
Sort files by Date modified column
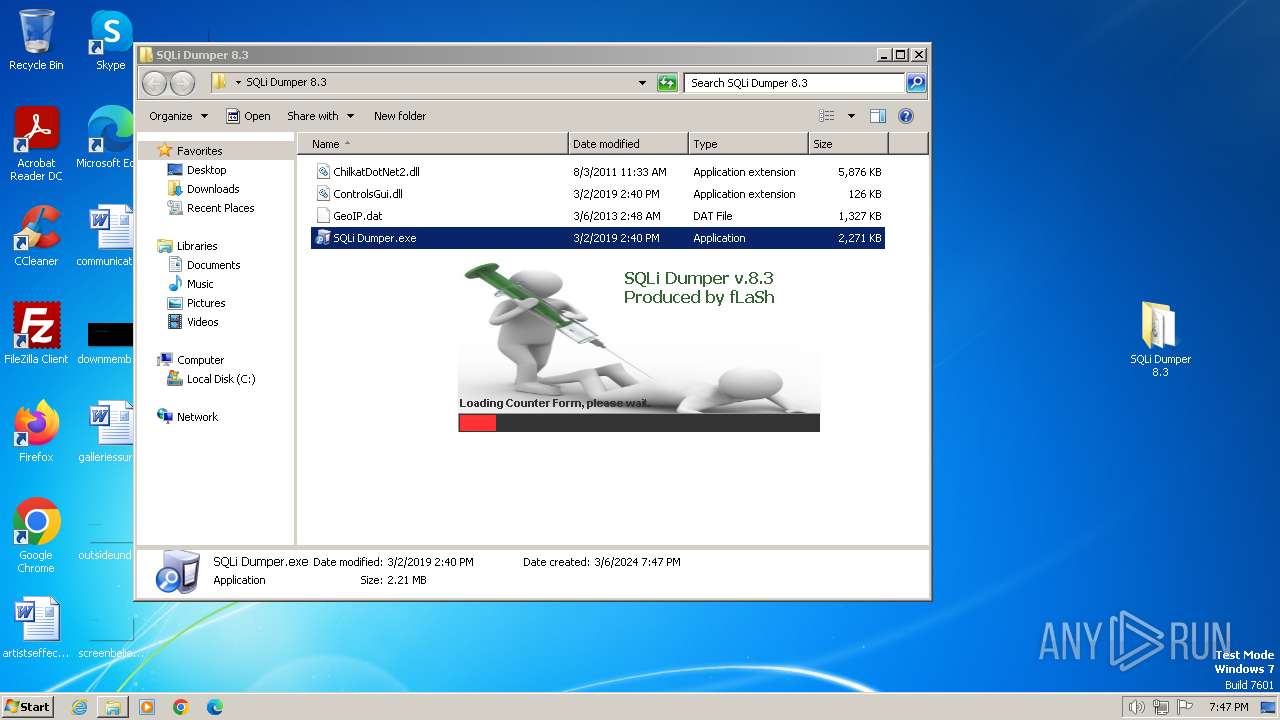(628, 144)
